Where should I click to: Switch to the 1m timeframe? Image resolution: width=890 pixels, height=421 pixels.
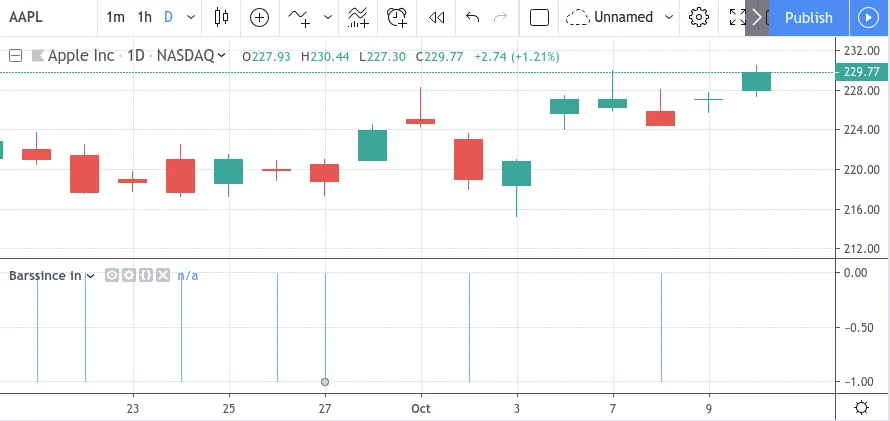(116, 17)
